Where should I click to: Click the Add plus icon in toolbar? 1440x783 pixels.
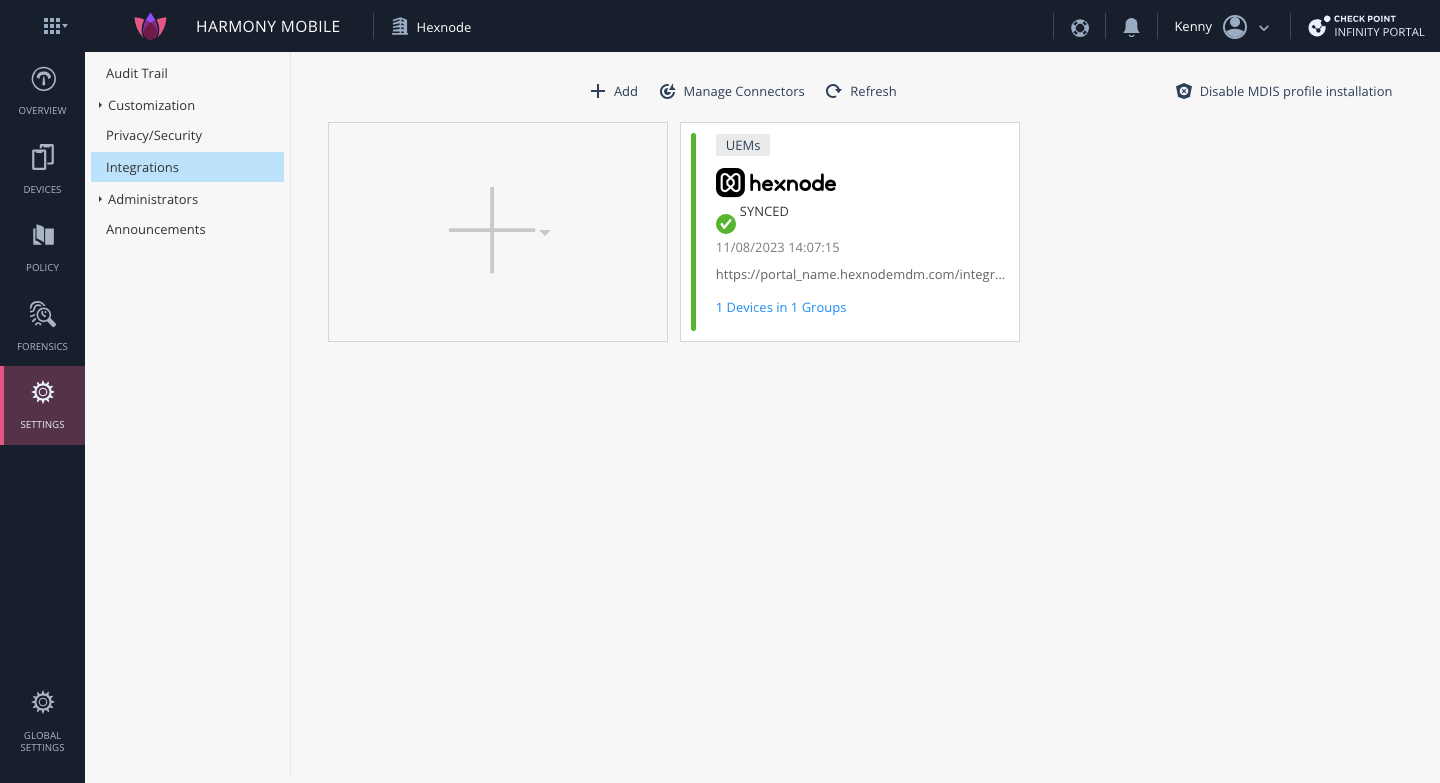pos(598,91)
